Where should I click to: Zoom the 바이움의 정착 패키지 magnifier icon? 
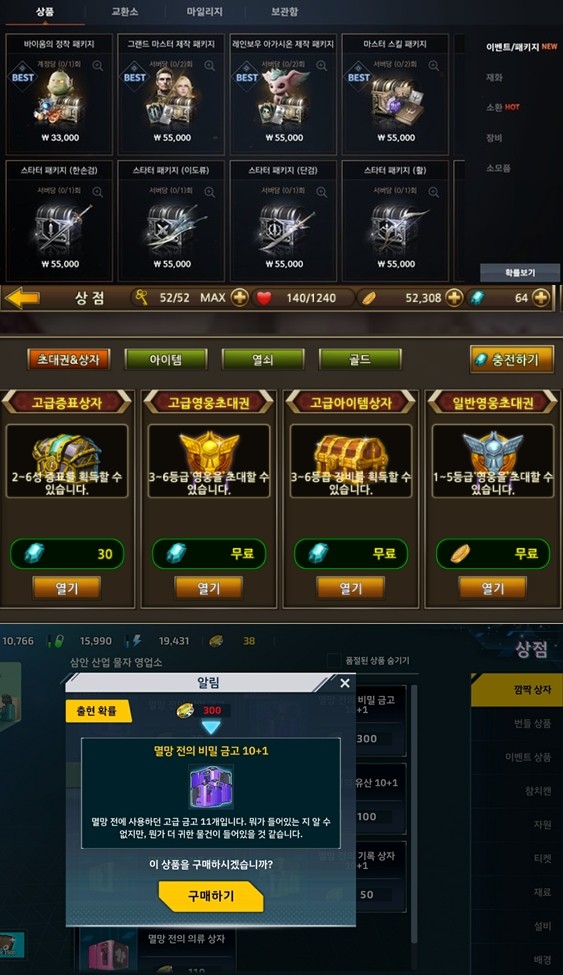coord(98,65)
